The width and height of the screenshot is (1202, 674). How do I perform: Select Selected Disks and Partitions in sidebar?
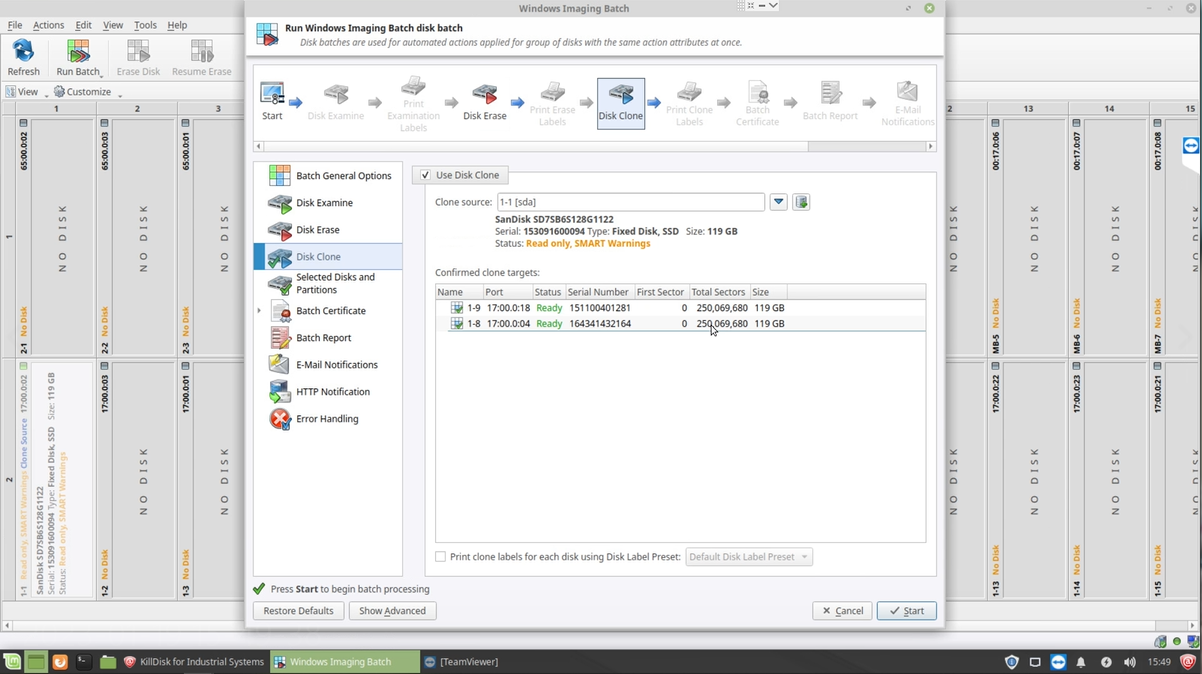[x=329, y=284]
